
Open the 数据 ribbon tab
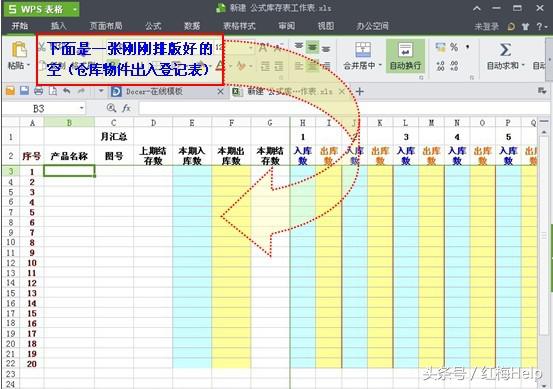click(x=192, y=26)
